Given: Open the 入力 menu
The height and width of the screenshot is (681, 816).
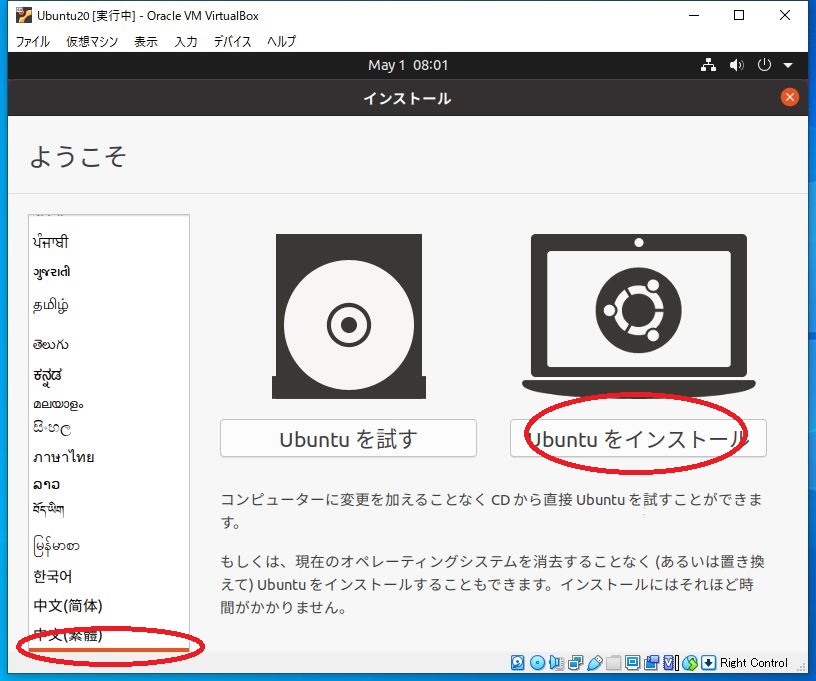Looking at the screenshot, I should coord(186,42).
